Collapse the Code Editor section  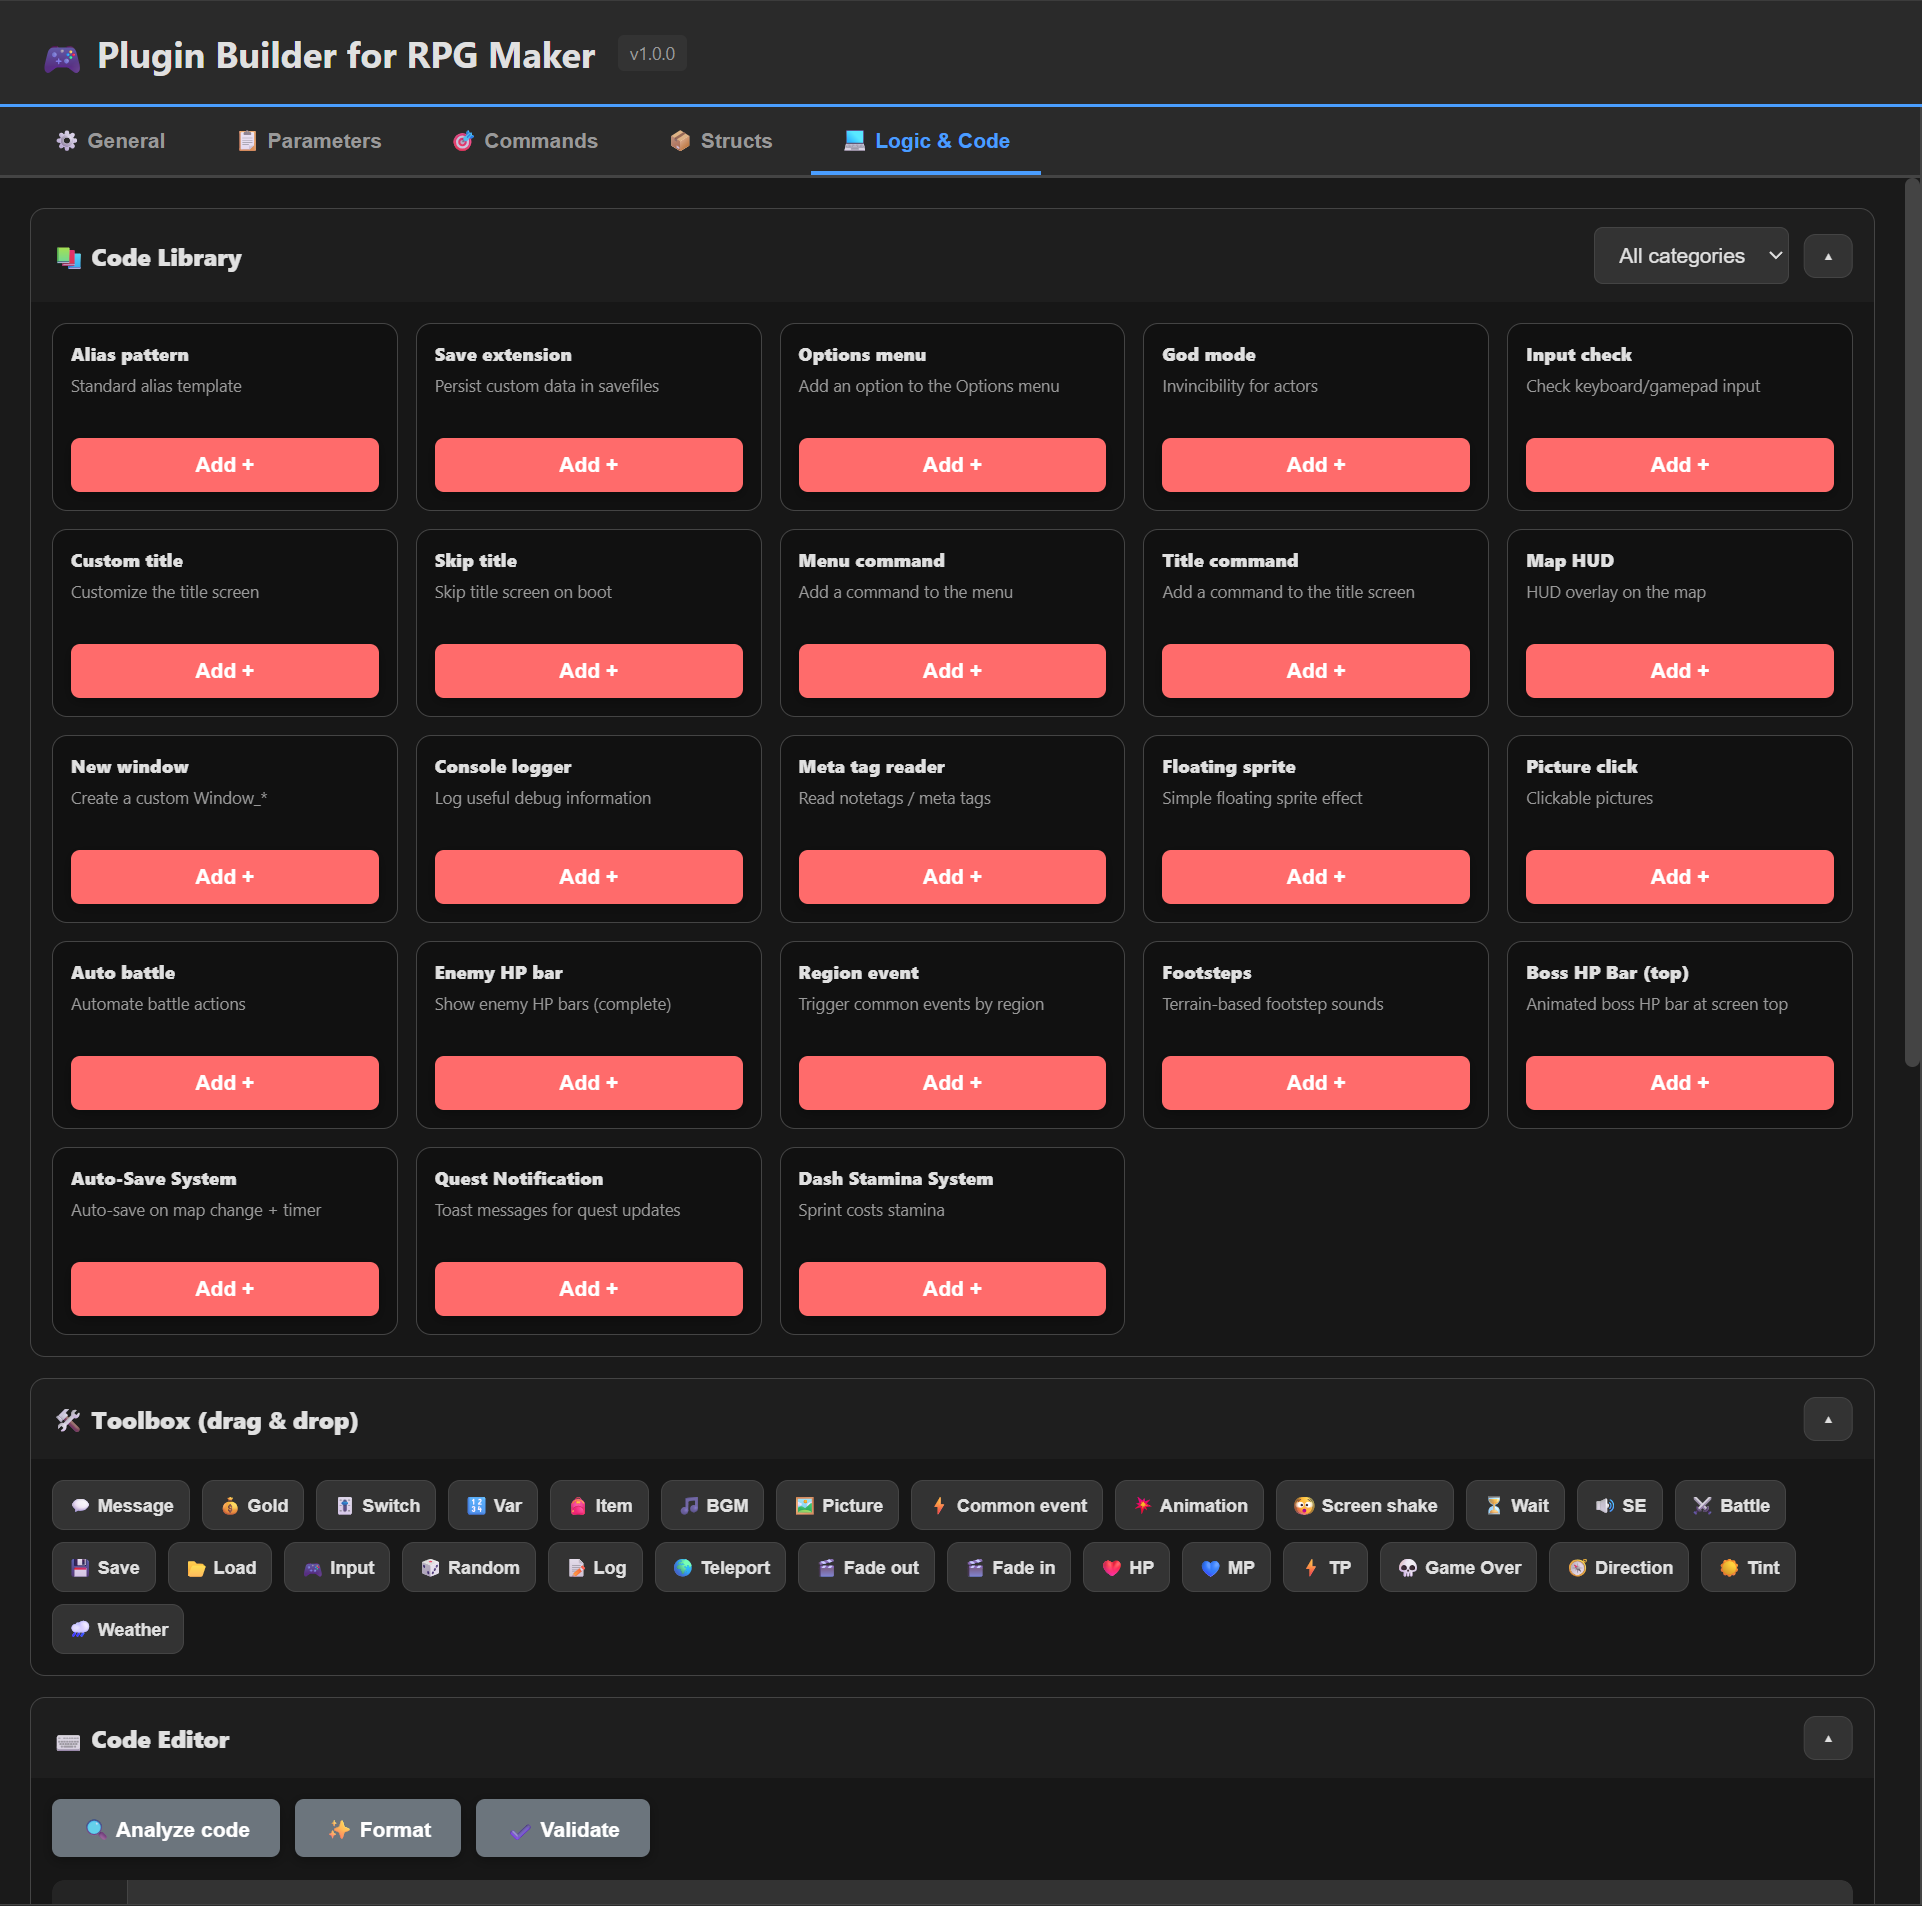click(1827, 1738)
